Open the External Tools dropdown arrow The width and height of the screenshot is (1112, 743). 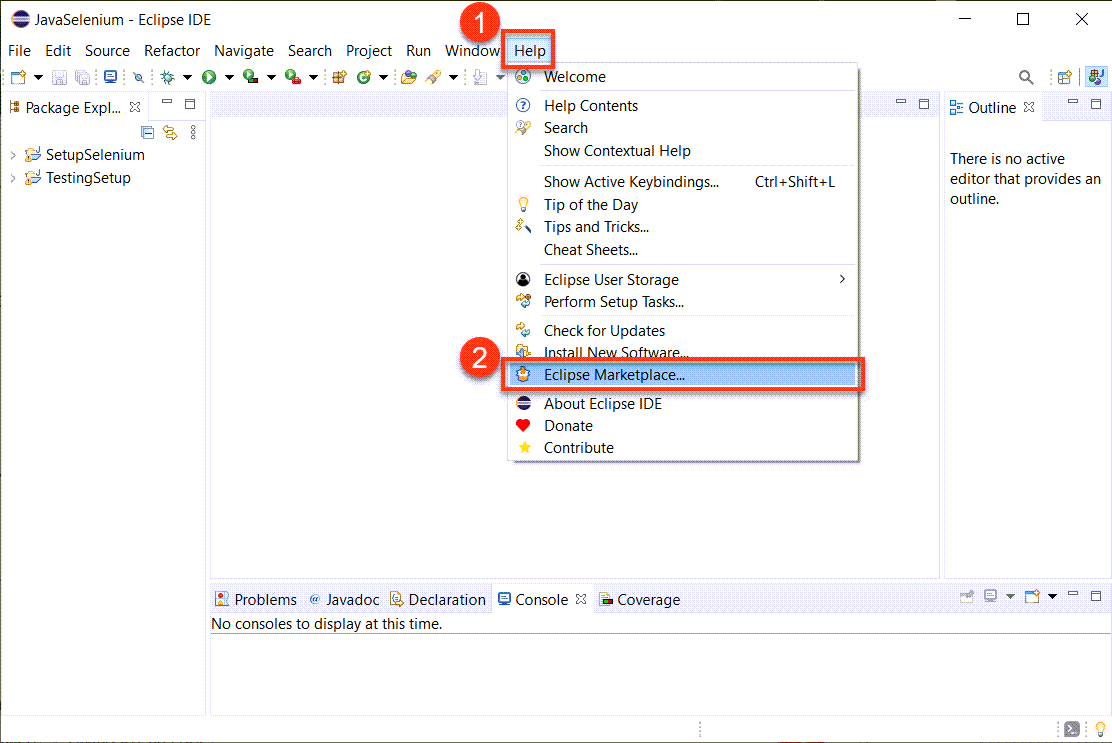(313, 77)
